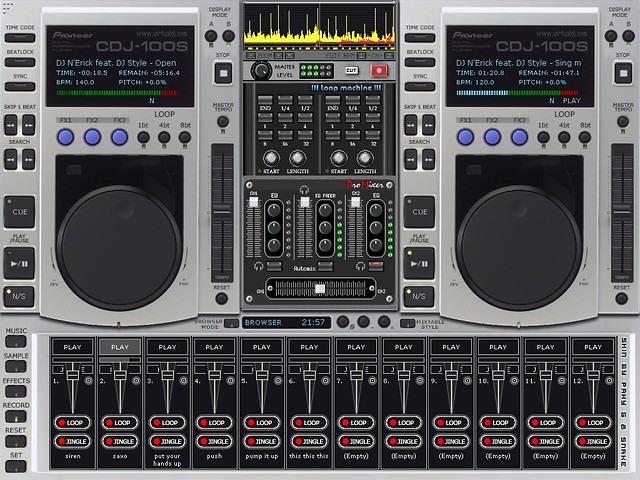This screenshot has width=640, height=480.
Task: Click the MASTER LEVEL knob
Action: pos(261,71)
